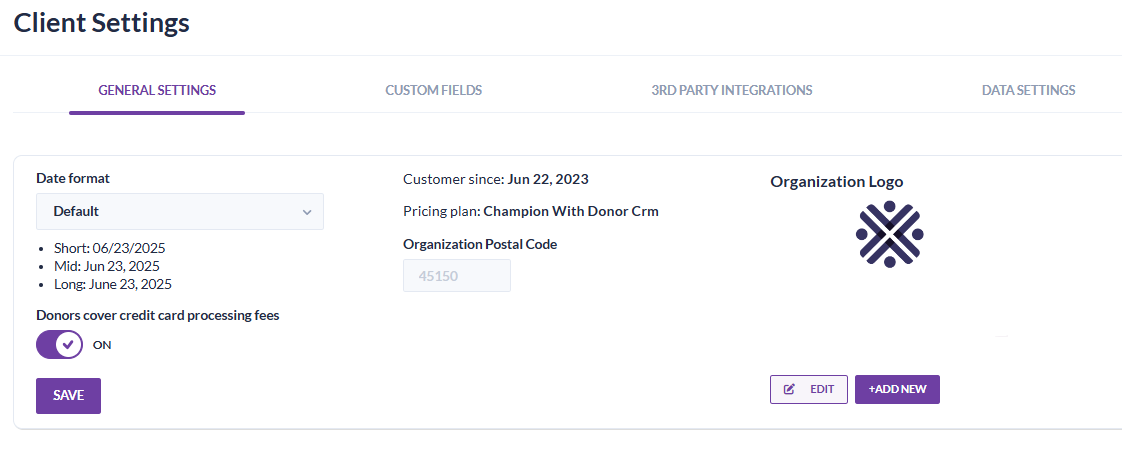Click the ON label beside toggle
Screen dimensions: 1122x465
click(102, 345)
